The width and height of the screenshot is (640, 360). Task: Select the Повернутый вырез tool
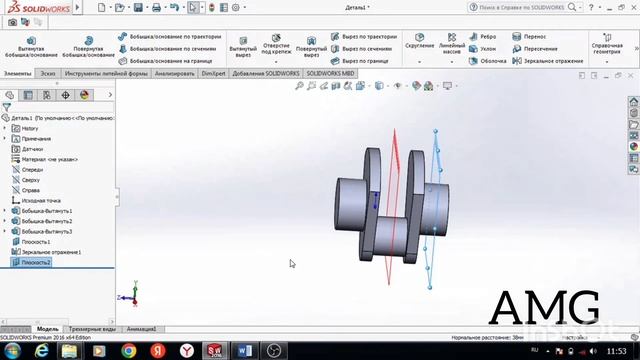pos(311,47)
